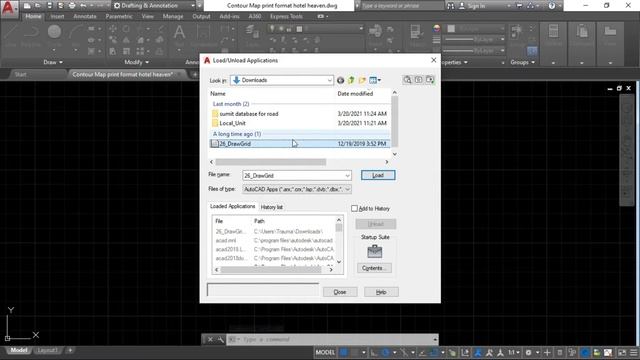
Task: Open the Local_Unit folder
Action: (229, 123)
